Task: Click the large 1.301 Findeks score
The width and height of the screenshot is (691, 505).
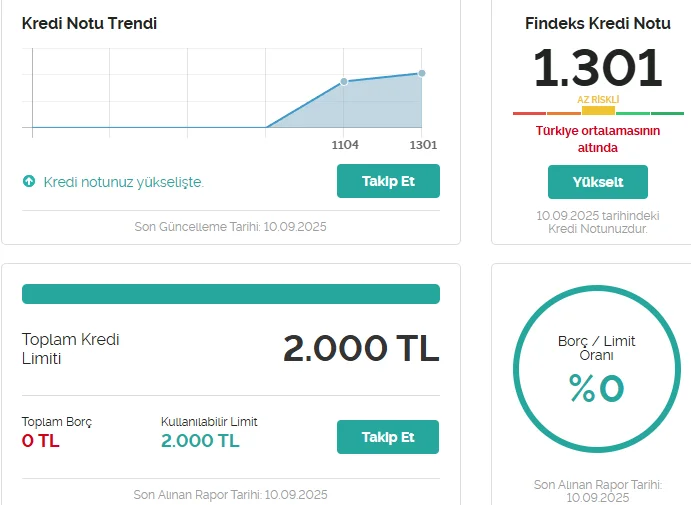Action: coord(598,68)
